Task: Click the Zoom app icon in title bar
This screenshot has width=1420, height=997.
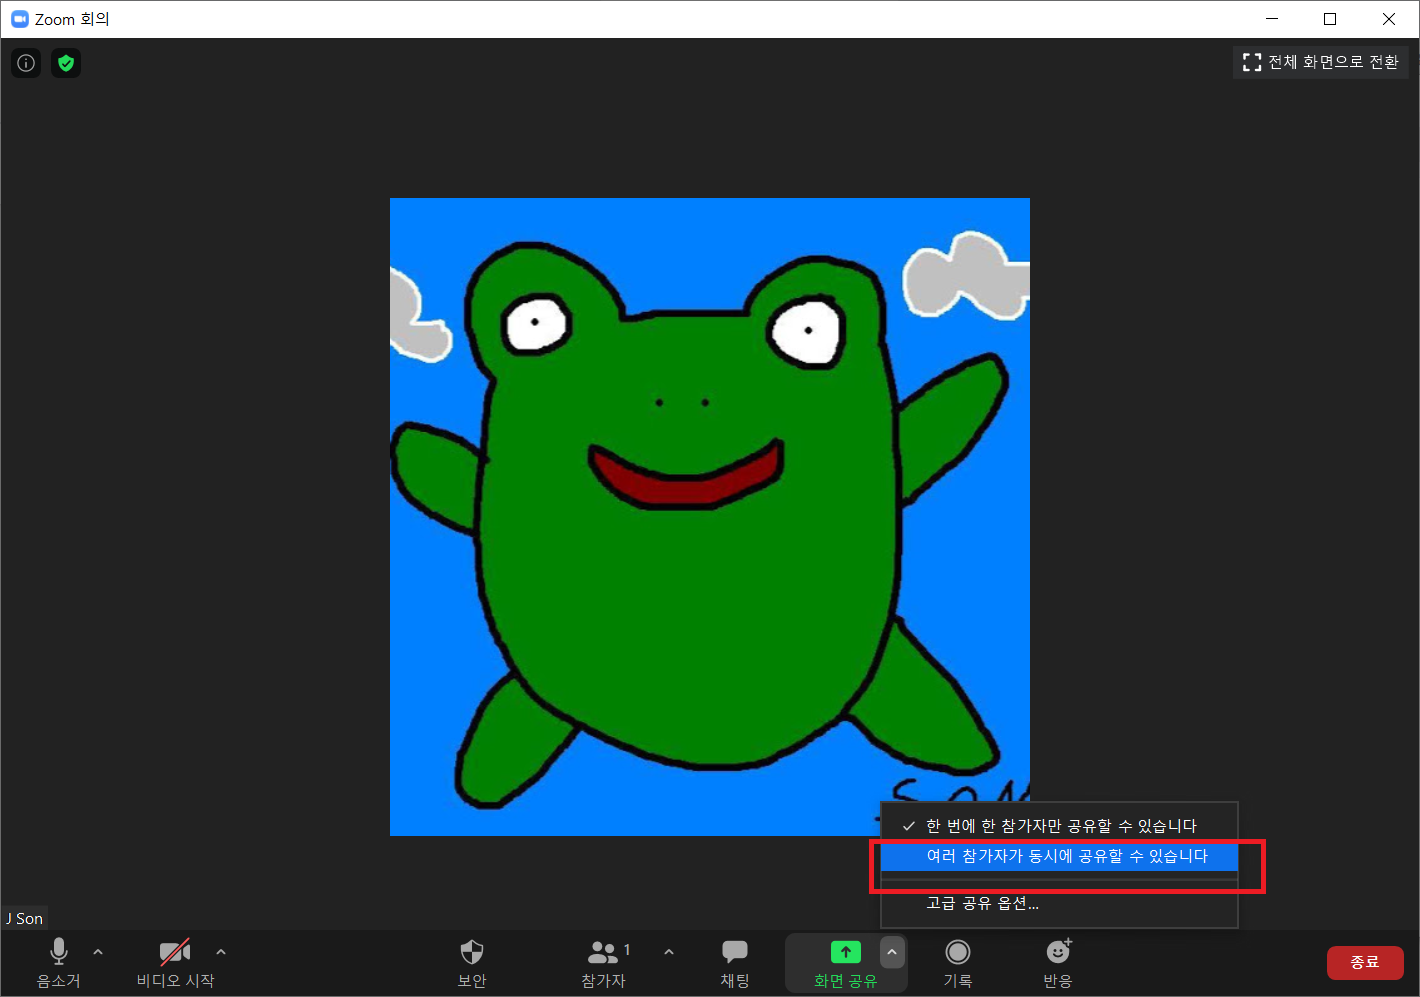Action: (19, 19)
